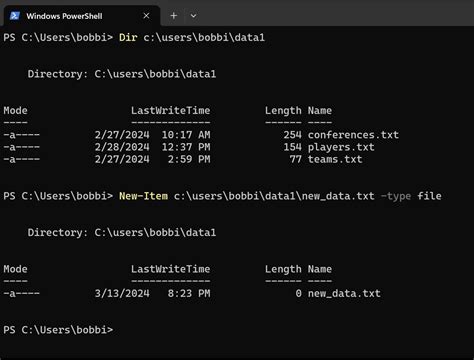The width and height of the screenshot is (474, 360).
Task: Expand the new tab profile dropdown chevron
Action: click(x=193, y=16)
